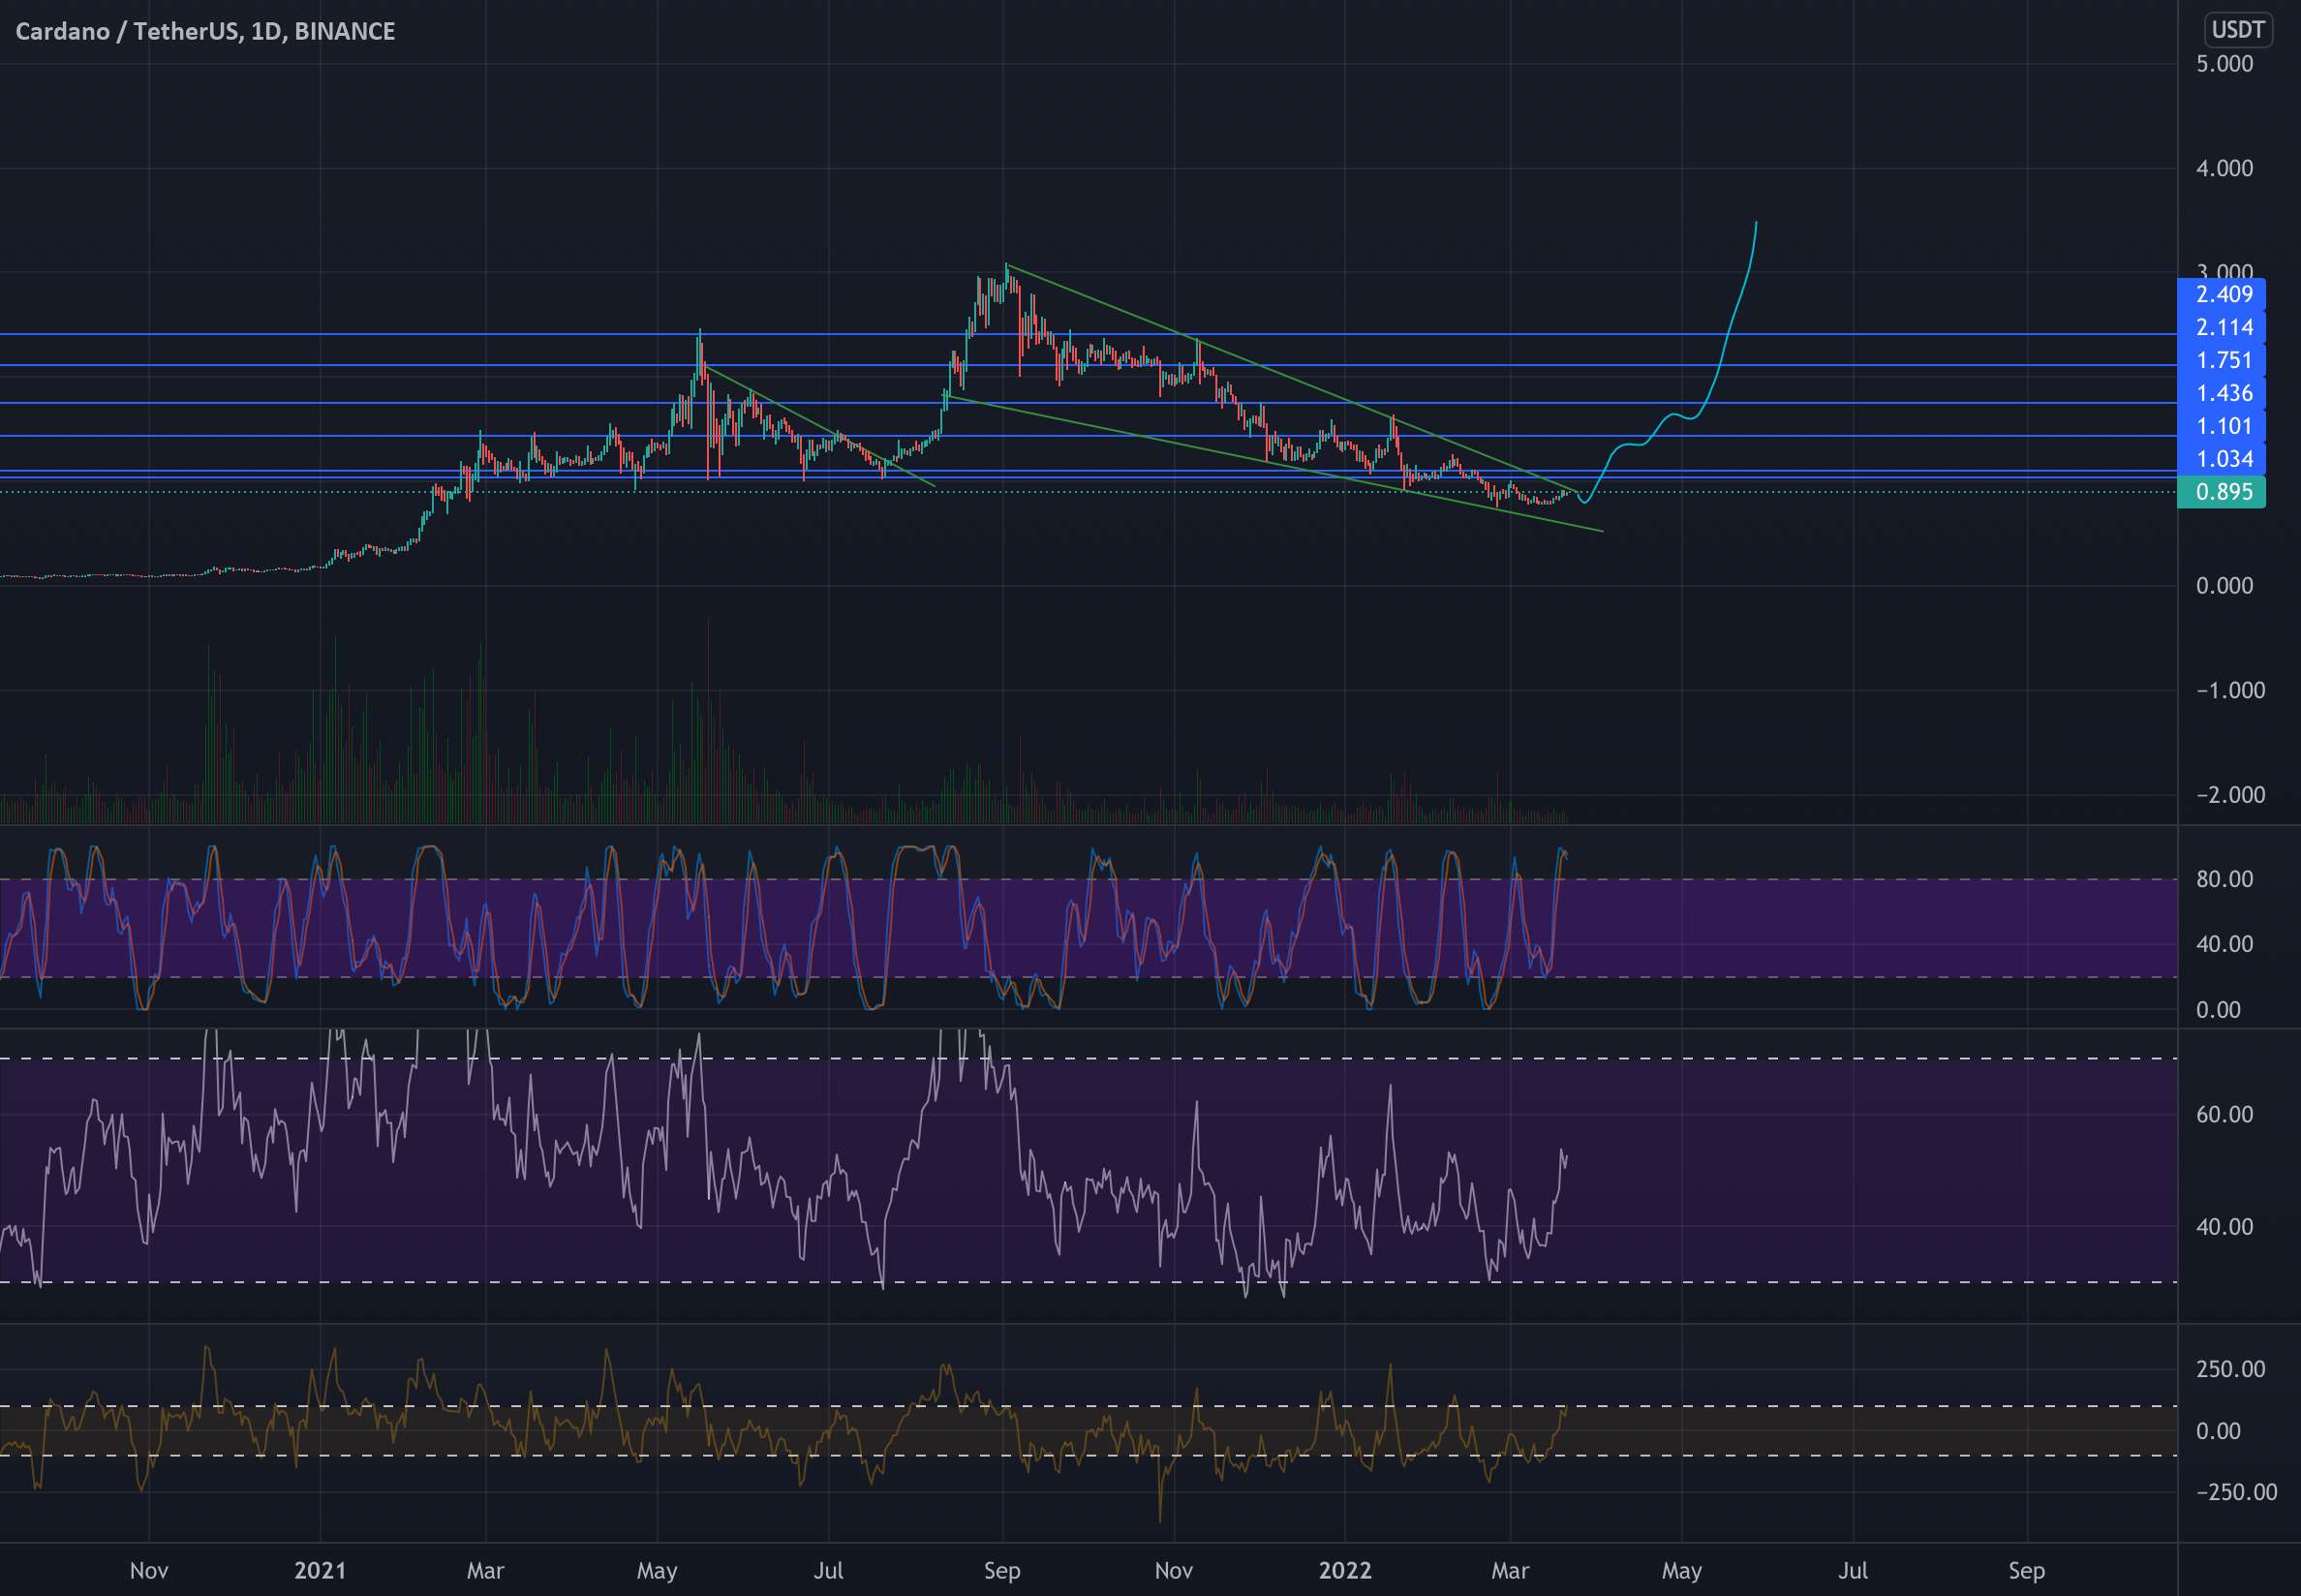This screenshot has width=2301, height=1596.
Task: Click the 2022 time axis label
Action: click(x=1345, y=1570)
